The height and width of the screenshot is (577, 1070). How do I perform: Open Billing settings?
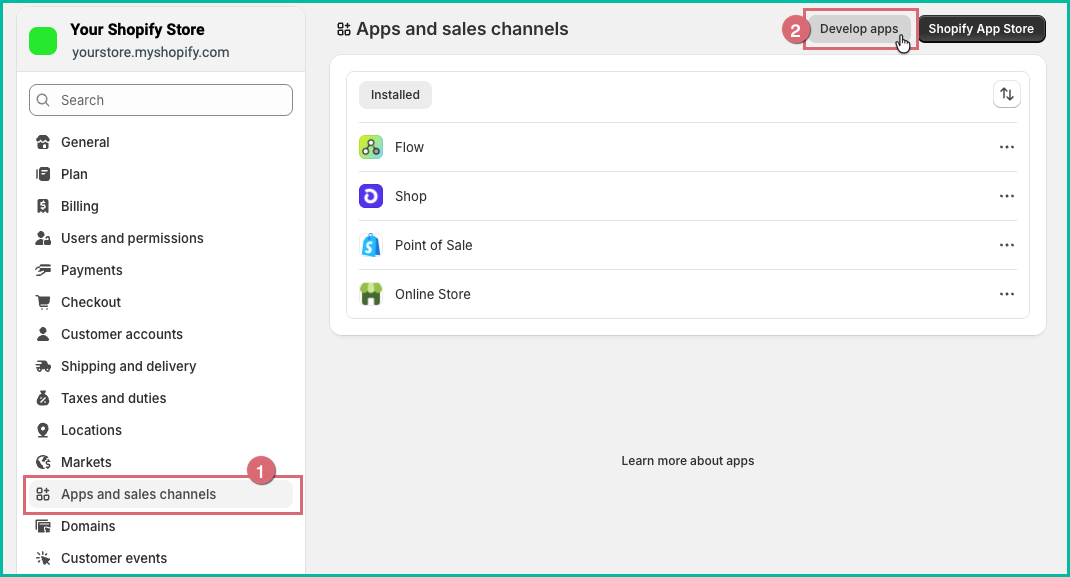point(160,206)
